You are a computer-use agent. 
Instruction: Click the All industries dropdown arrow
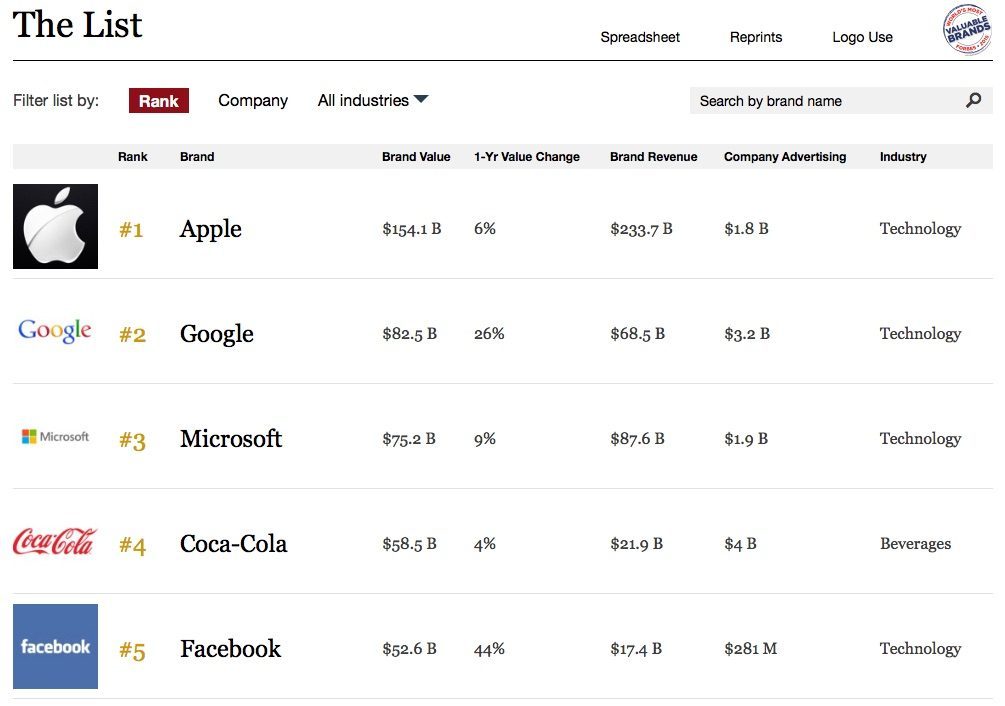pyautogui.click(x=421, y=99)
